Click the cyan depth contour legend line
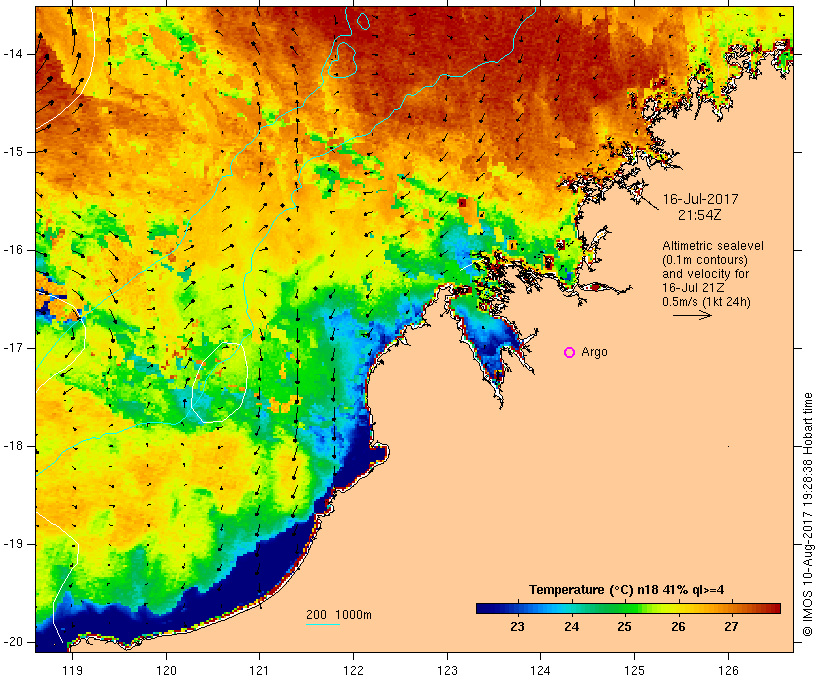 coord(323,624)
